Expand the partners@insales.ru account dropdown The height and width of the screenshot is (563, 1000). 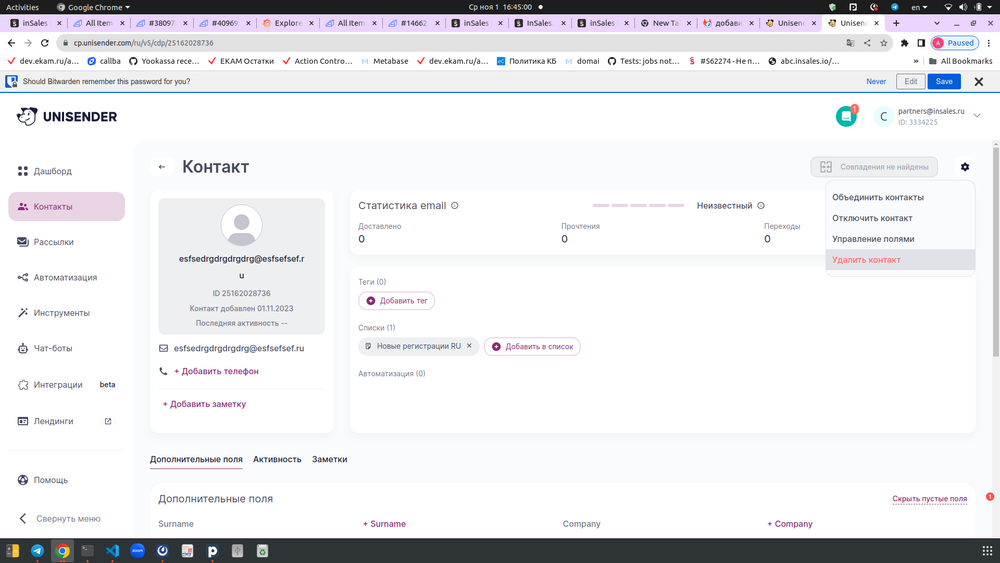(x=977, y=116)
